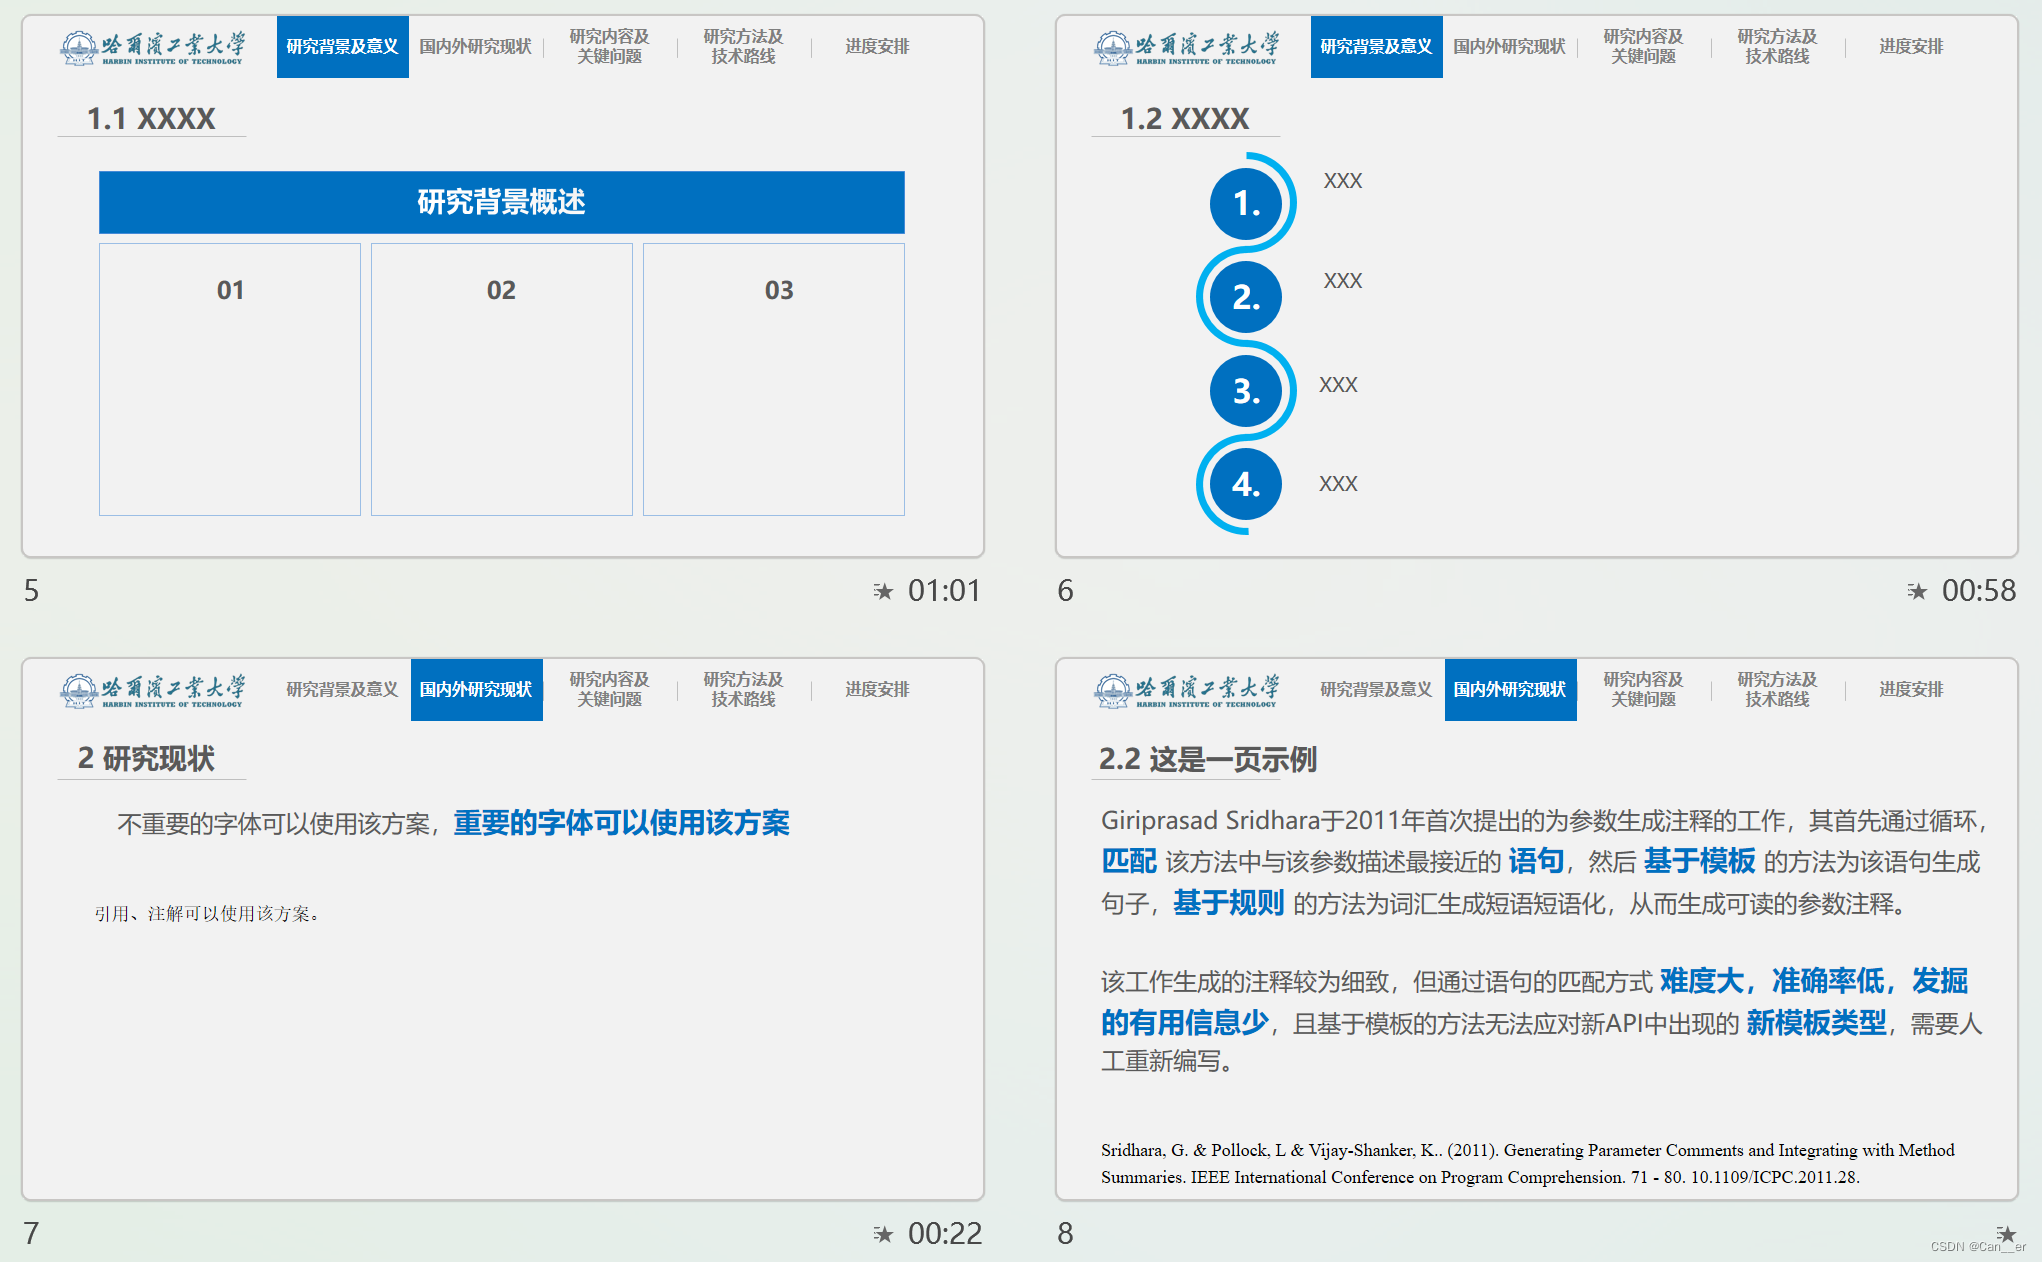Click the 1.2 XXXX heading in slide 6
Screen dimensions: 2042x1262
(x=1185, y=119)
